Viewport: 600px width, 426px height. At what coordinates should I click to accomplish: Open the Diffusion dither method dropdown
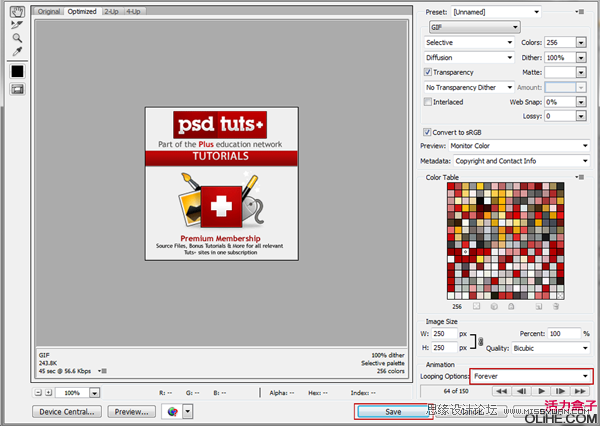coord(469,58)
